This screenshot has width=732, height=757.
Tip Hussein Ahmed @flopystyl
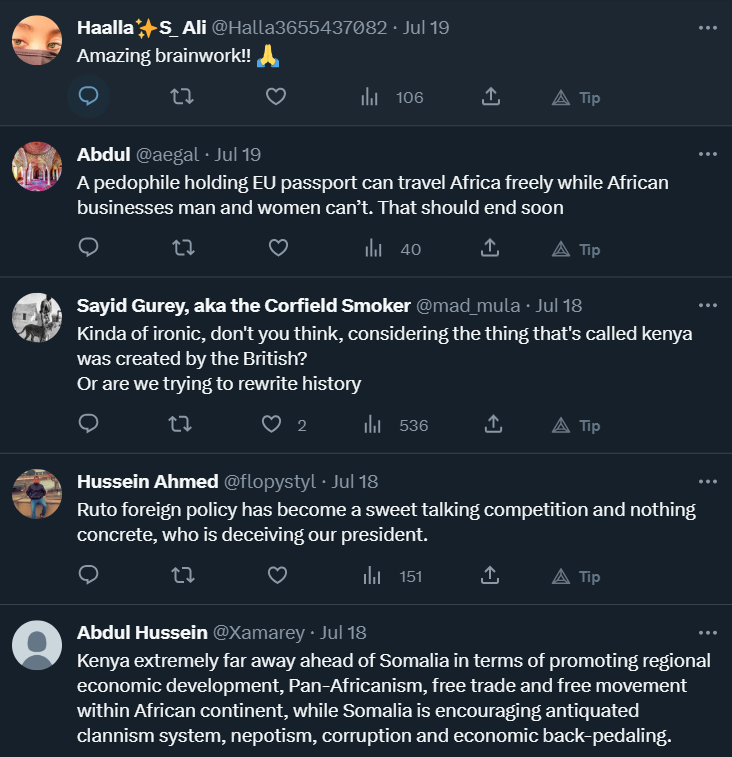coord(576,577)
